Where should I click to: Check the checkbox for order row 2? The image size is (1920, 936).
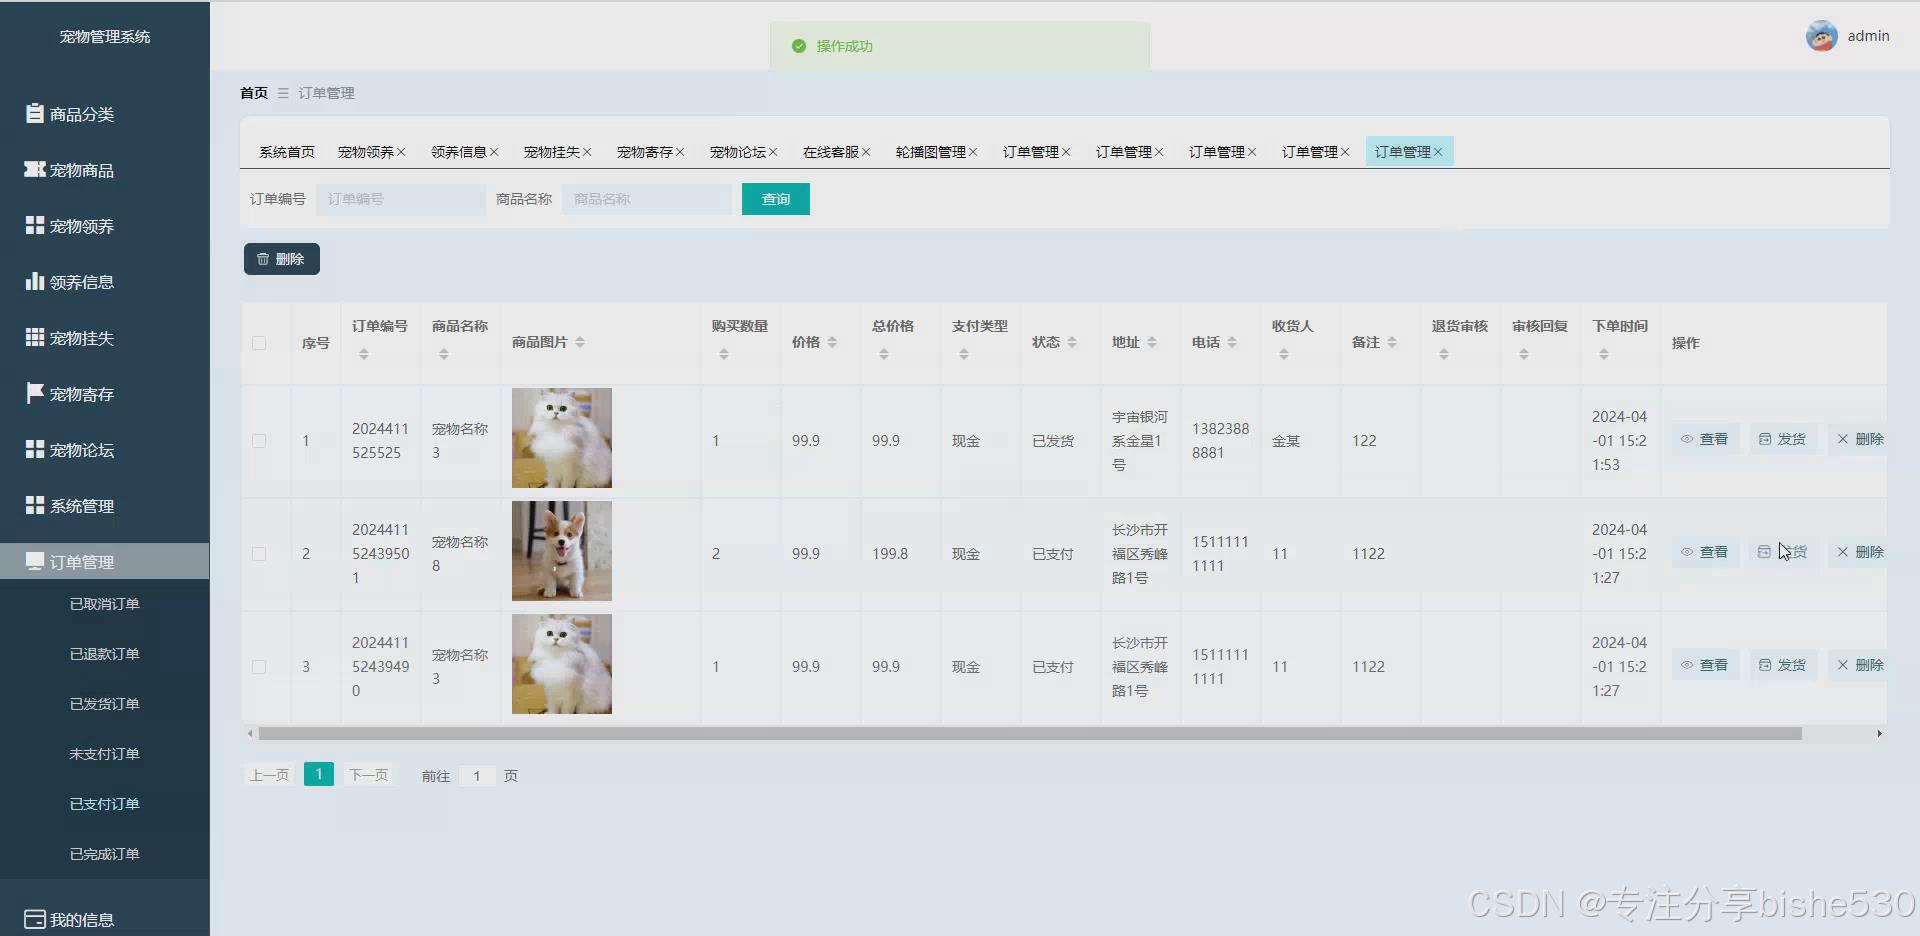click(x=259, y=554)
